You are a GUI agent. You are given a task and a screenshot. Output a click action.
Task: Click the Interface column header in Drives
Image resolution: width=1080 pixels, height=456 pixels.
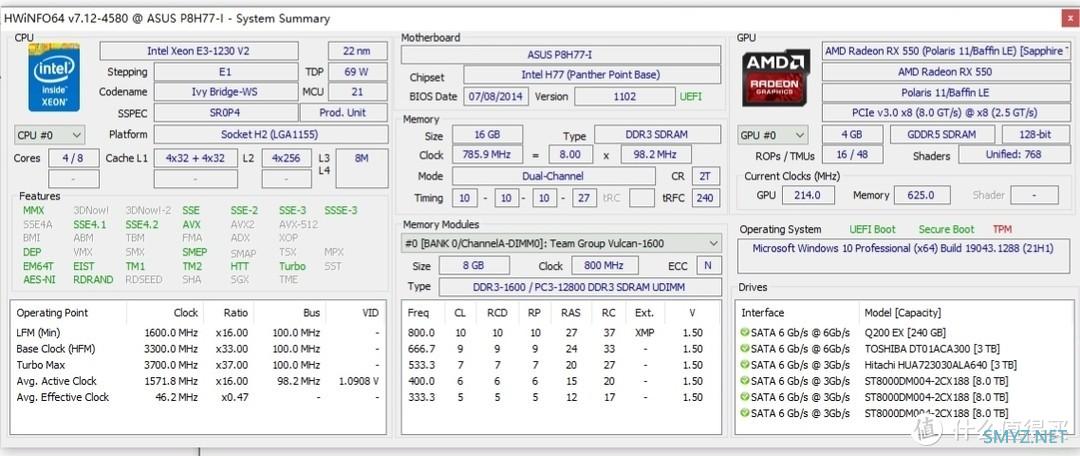(762, 313)
